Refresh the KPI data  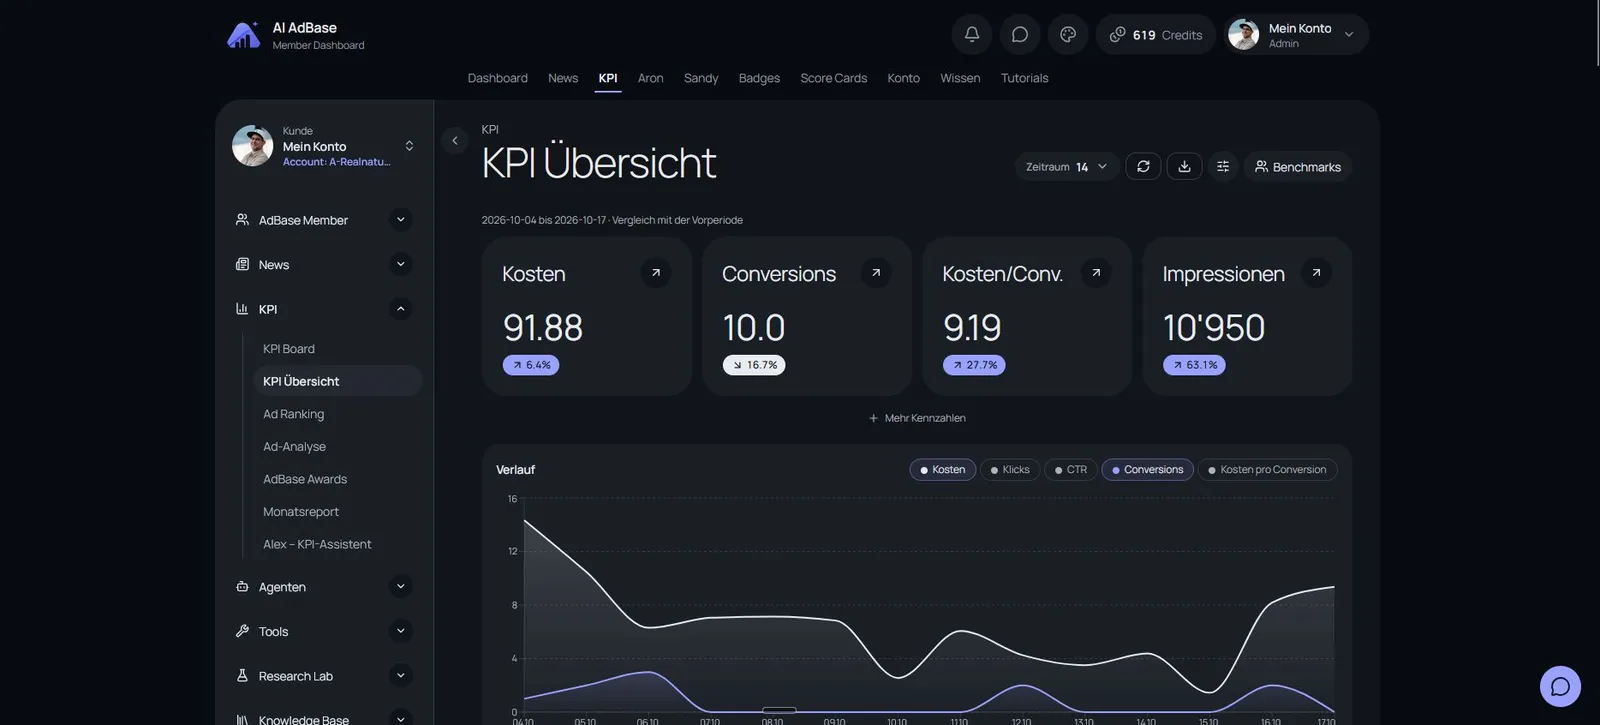[1143, 166]
